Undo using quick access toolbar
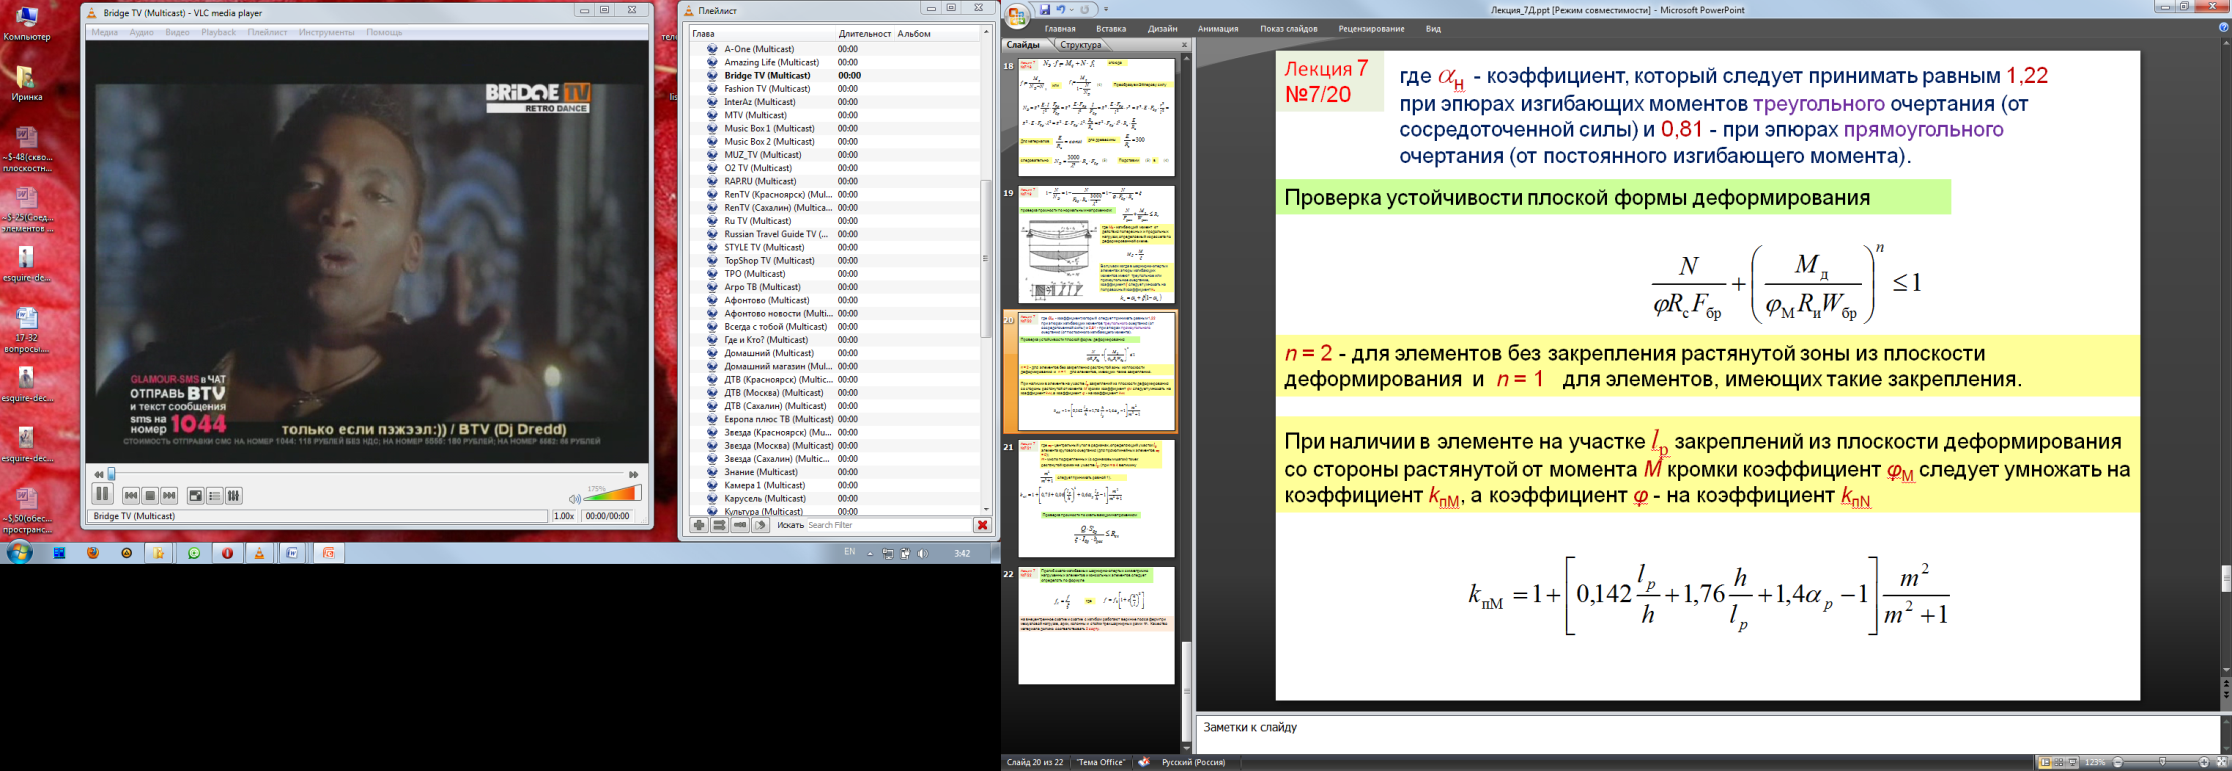 coord(1060,10)
